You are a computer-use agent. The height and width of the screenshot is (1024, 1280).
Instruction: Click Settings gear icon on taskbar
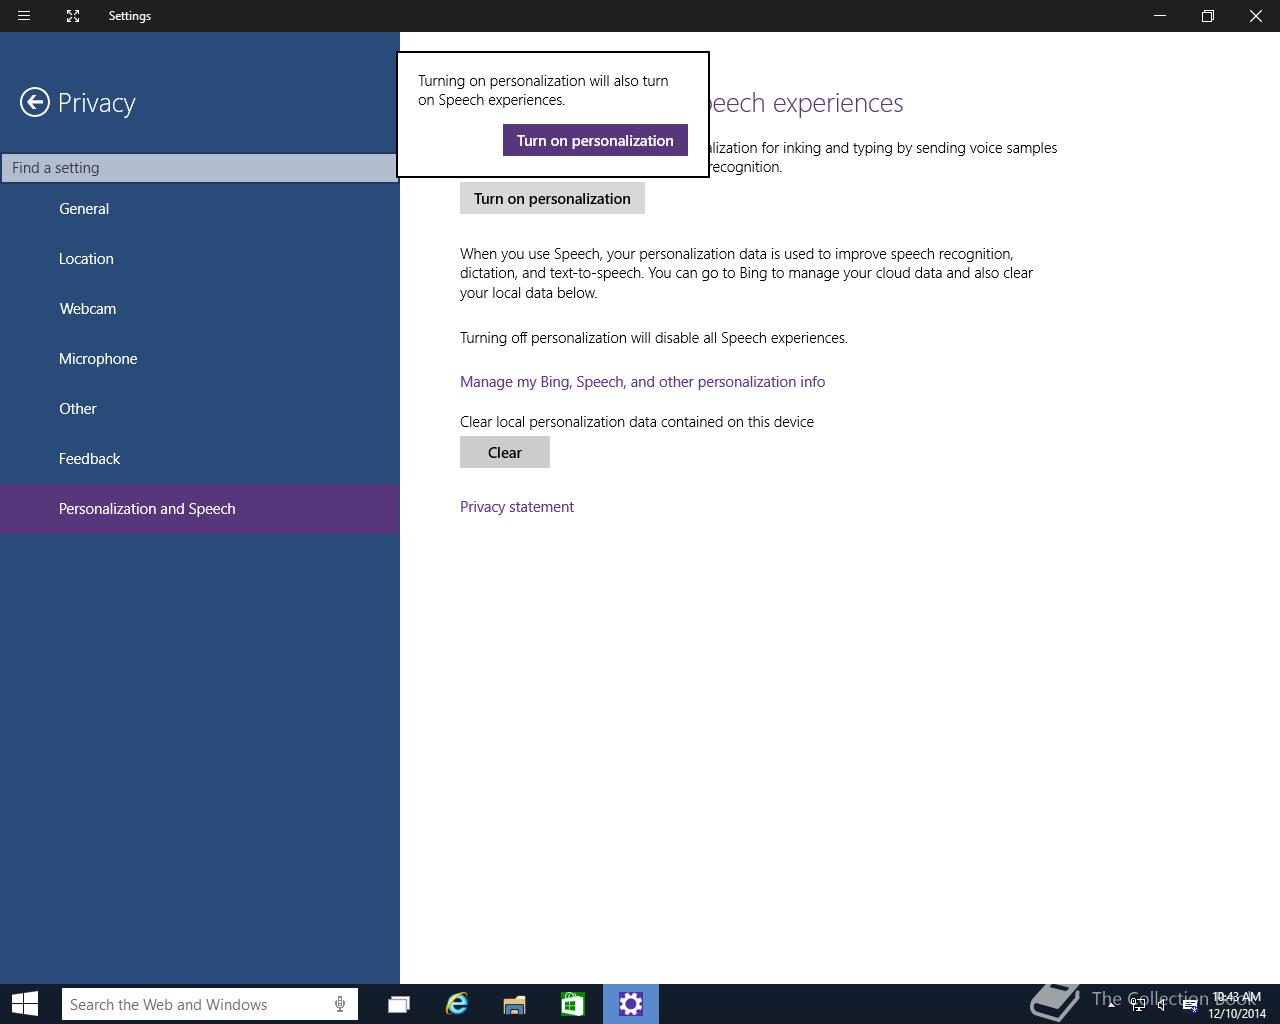631,1004
